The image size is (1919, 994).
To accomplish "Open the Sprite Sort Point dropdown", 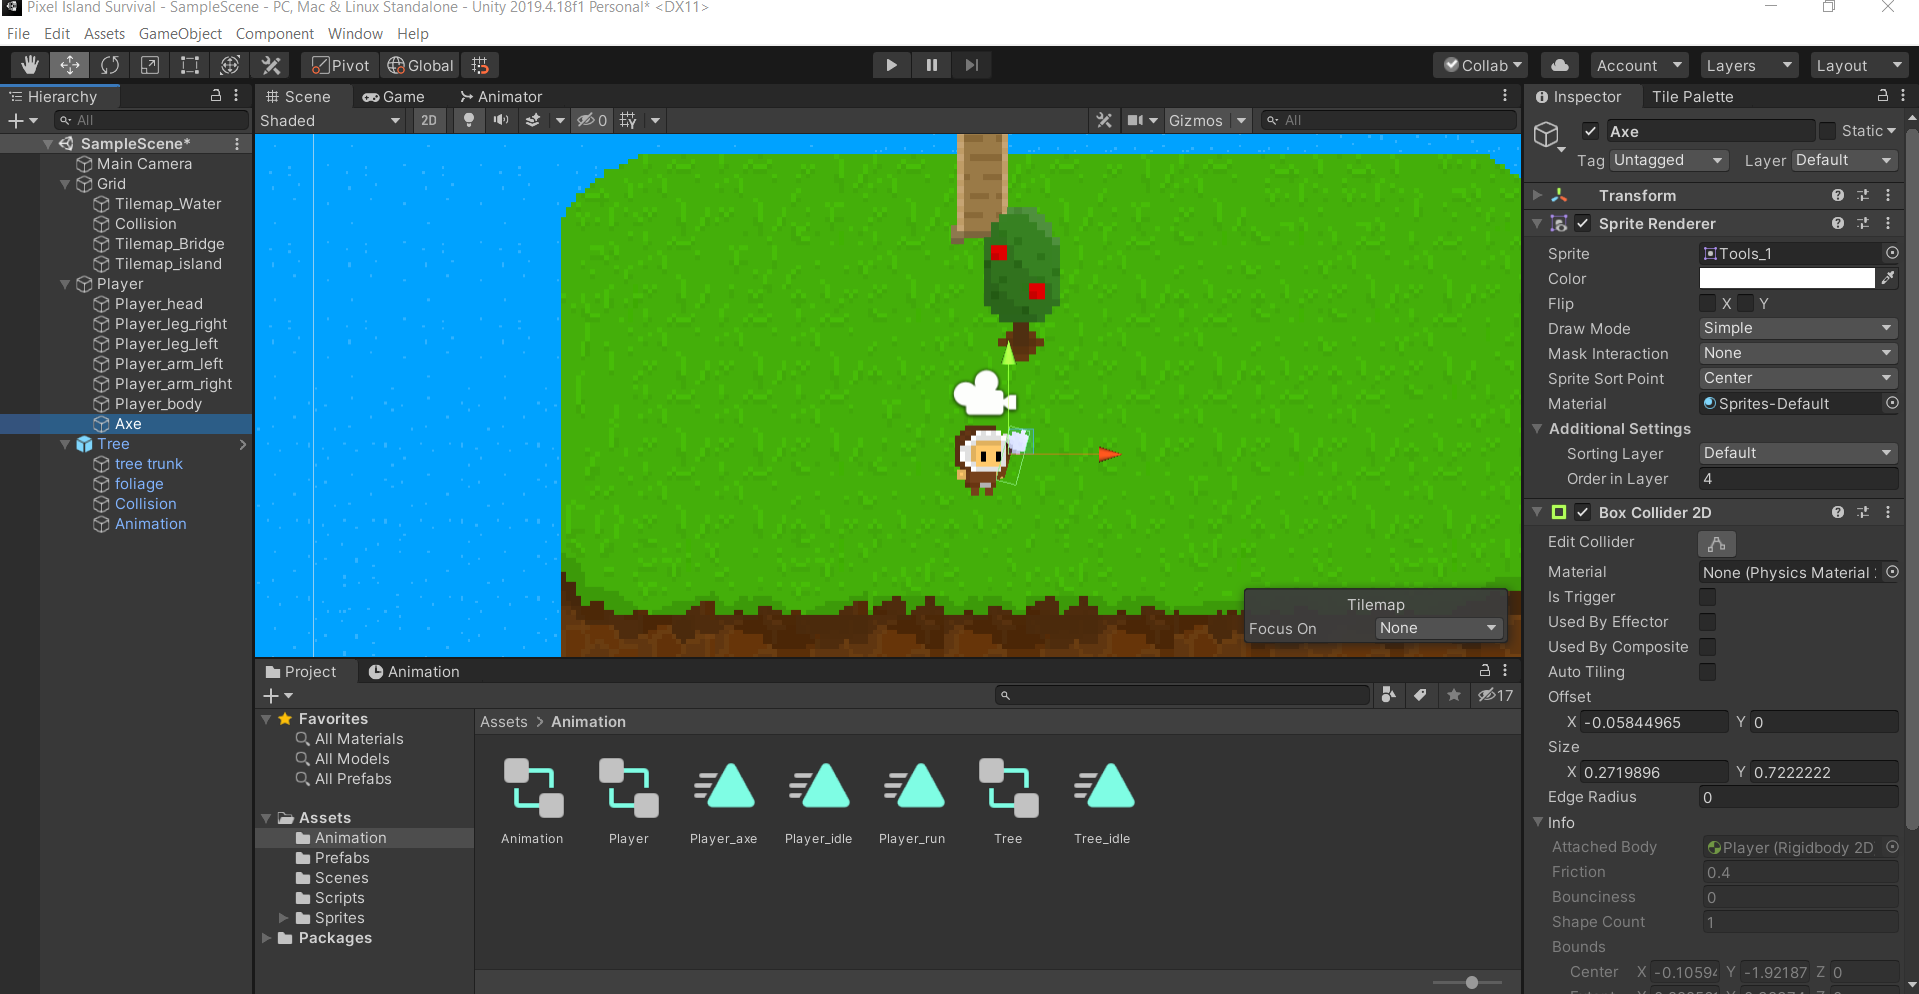I will pyautogui.click(x=1798, y=378).
